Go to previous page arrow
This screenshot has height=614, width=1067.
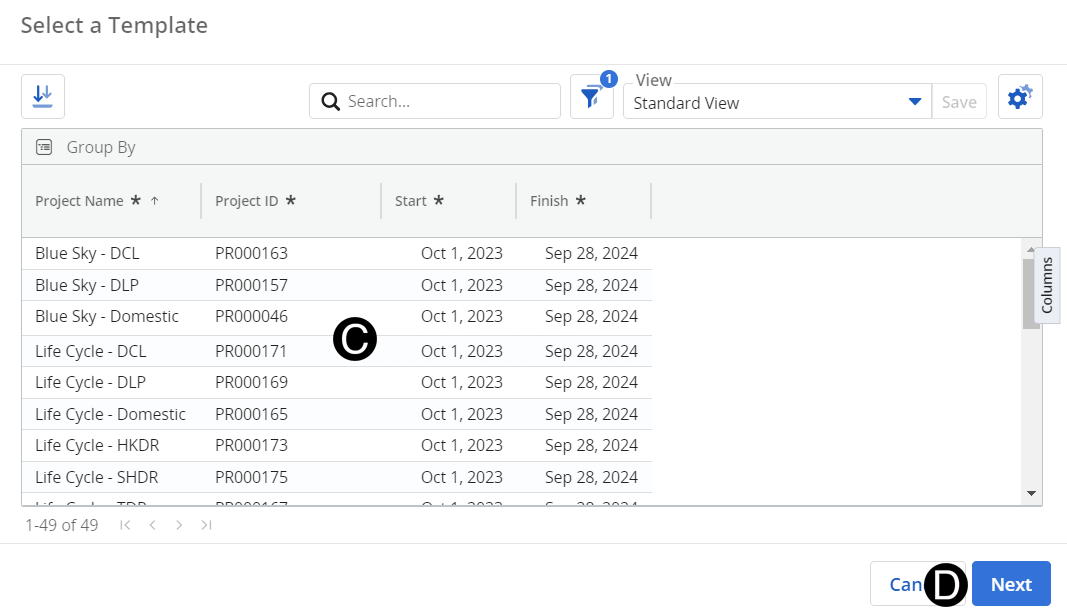tap(152, 525)
